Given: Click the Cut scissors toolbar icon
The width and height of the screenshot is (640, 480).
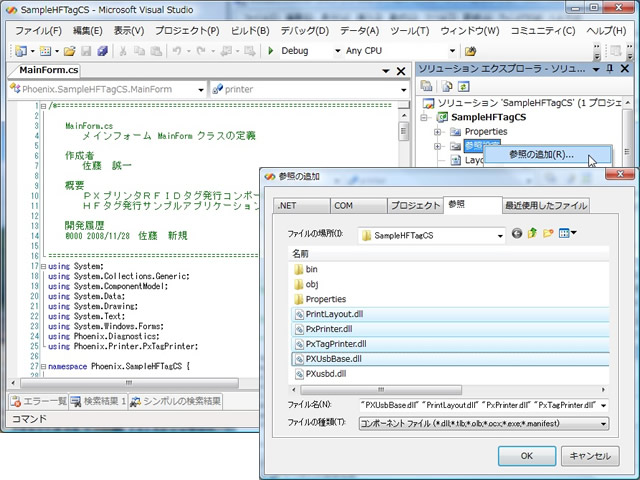Looking at the screenshot, I should coord(122,51).
